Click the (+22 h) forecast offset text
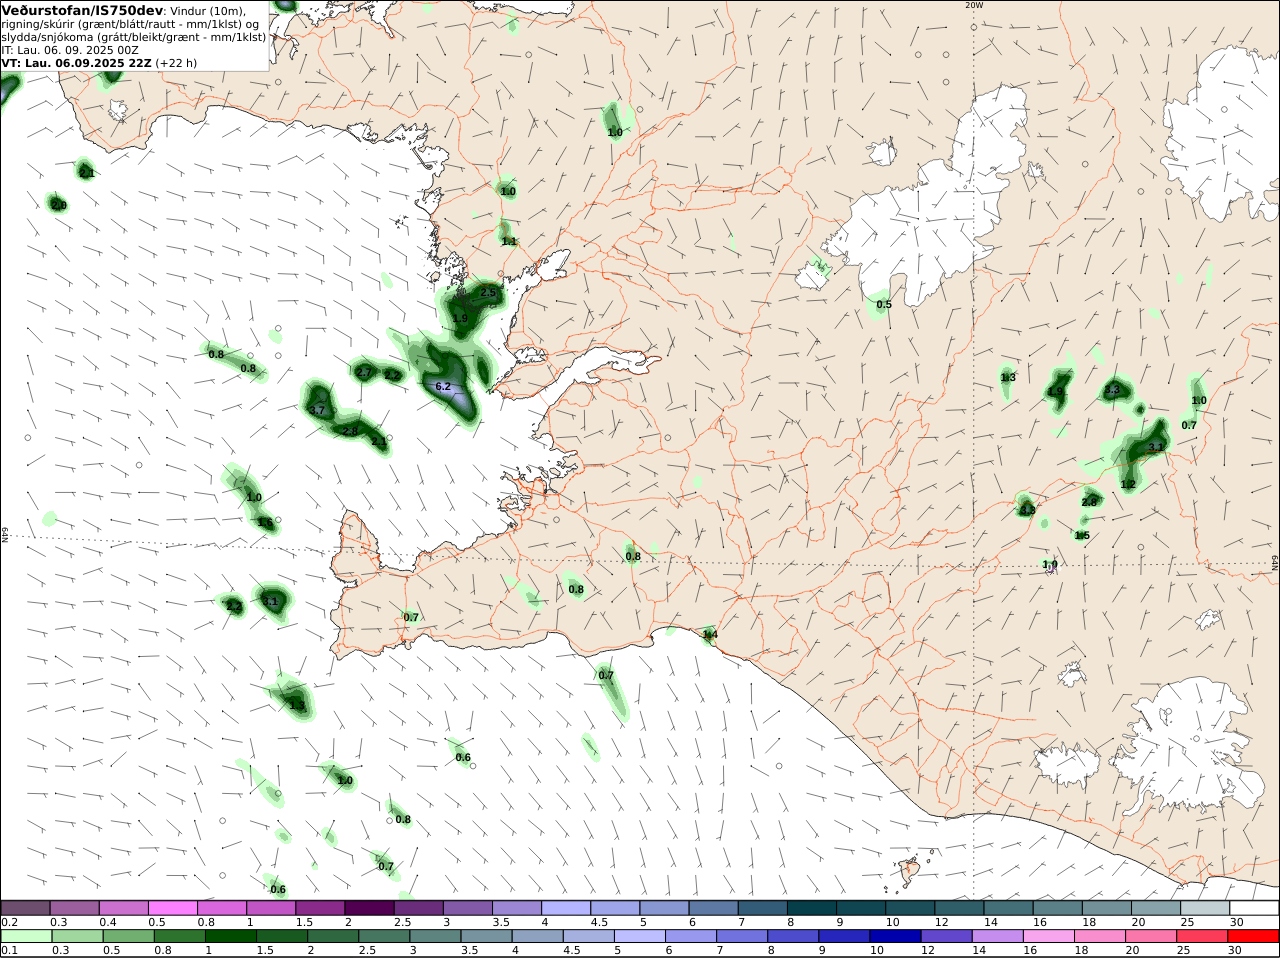Image resolution: width=1280 pixels, height=958 pixels. click(176, 62)
